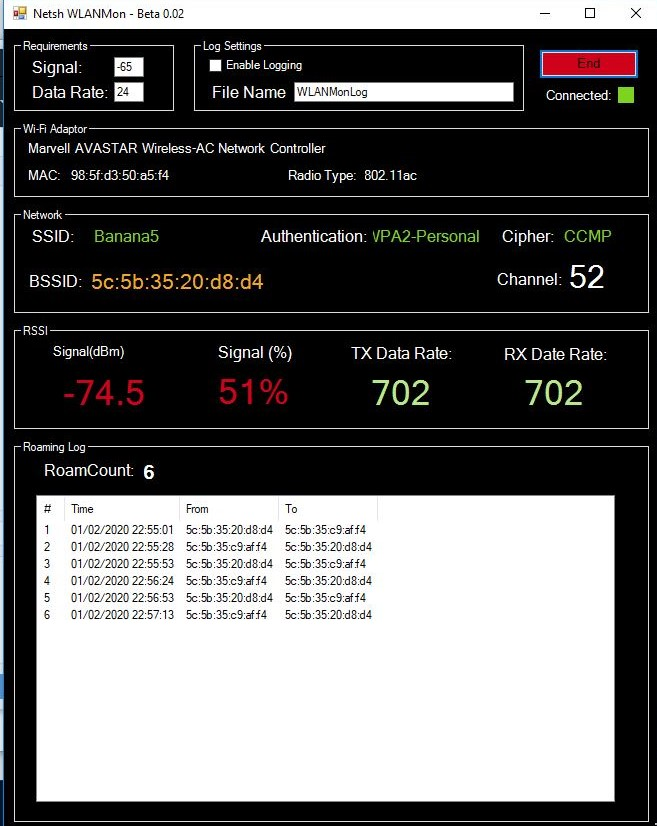This screenshot has width=657, height=826.
Task: Select roaming log row 01/02/2020 22:56:53
Action: (208, 597)
